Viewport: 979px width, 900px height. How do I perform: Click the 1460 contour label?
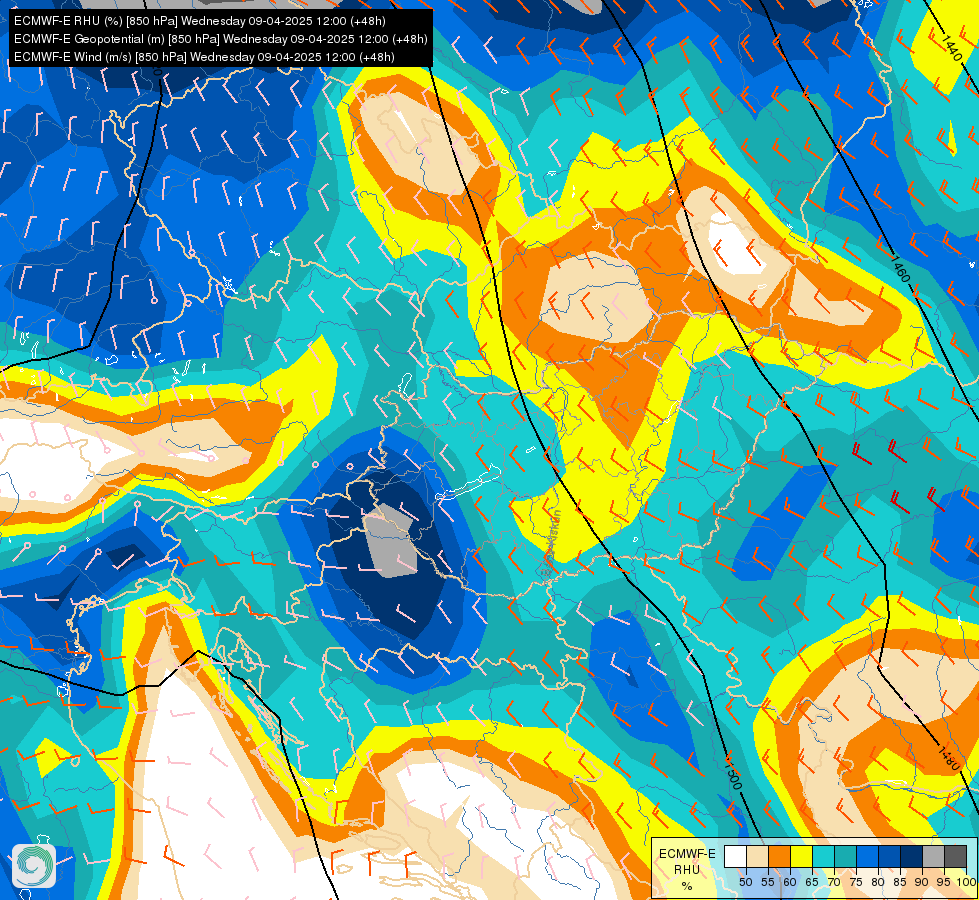point(899,269)
